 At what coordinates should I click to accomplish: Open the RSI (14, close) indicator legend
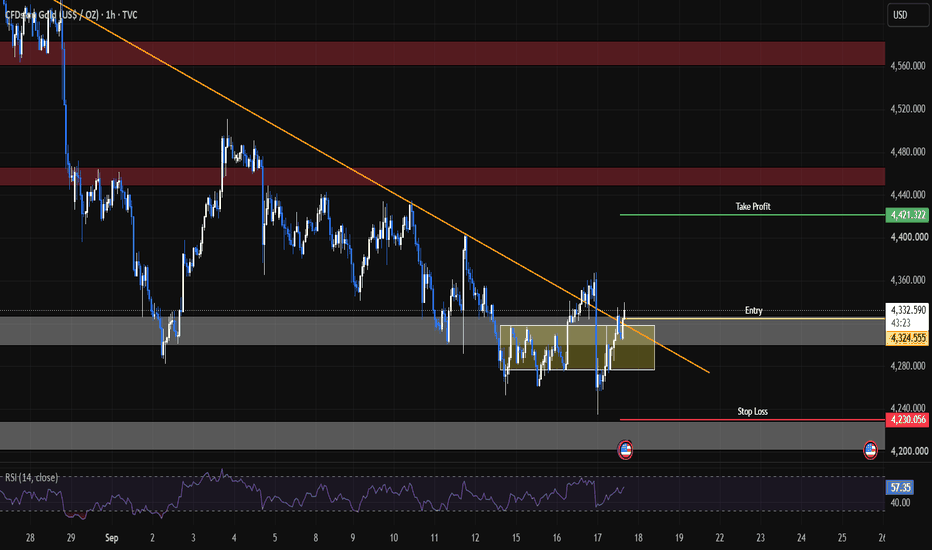pos(32,477)
